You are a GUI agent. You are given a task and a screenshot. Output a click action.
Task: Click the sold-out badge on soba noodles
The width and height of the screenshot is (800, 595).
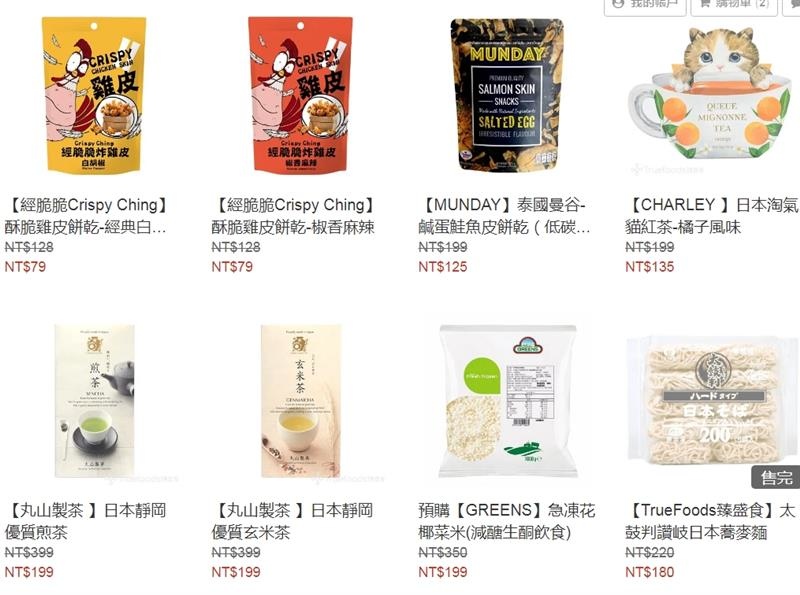[x=776, y=478]
